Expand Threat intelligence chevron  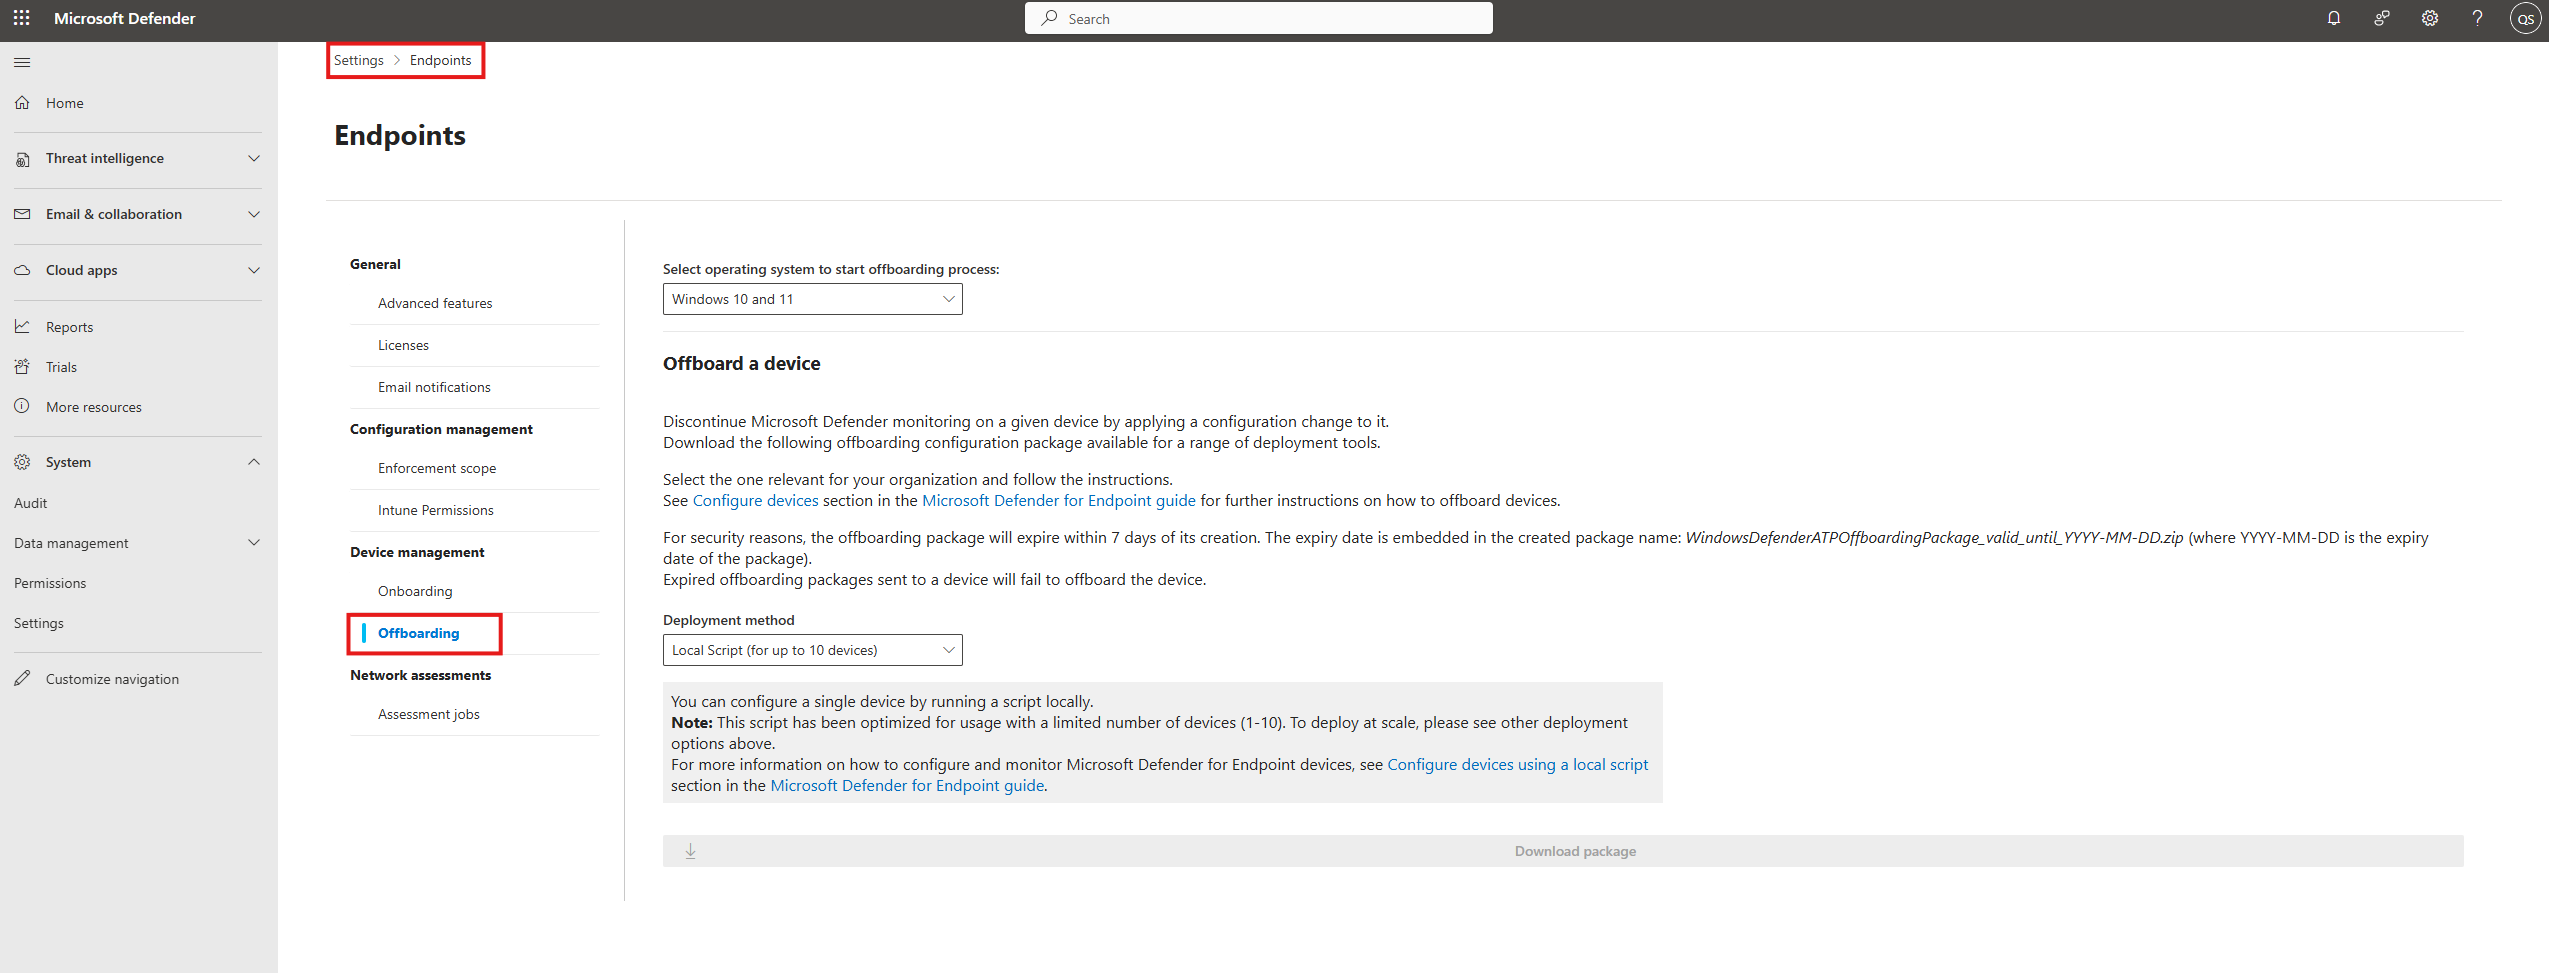[254, 158]
